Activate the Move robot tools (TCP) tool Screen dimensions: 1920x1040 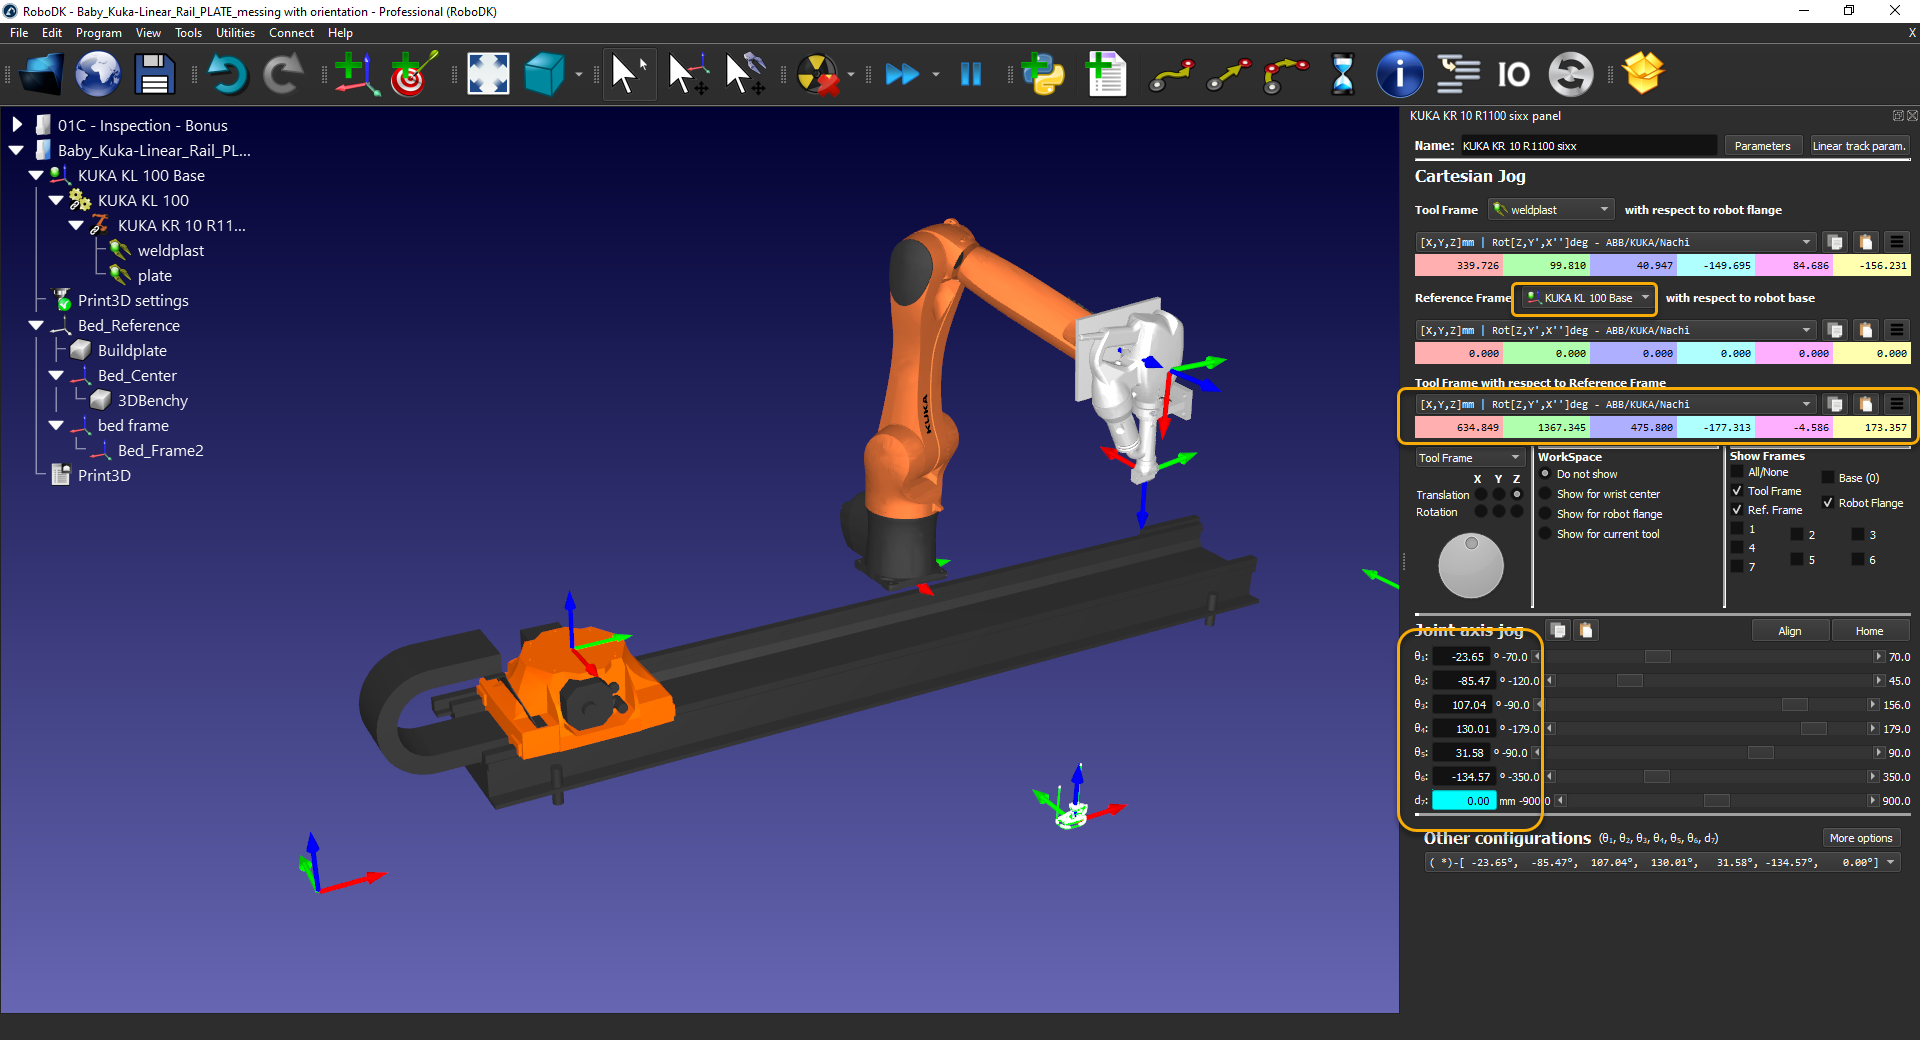[745, 74]
